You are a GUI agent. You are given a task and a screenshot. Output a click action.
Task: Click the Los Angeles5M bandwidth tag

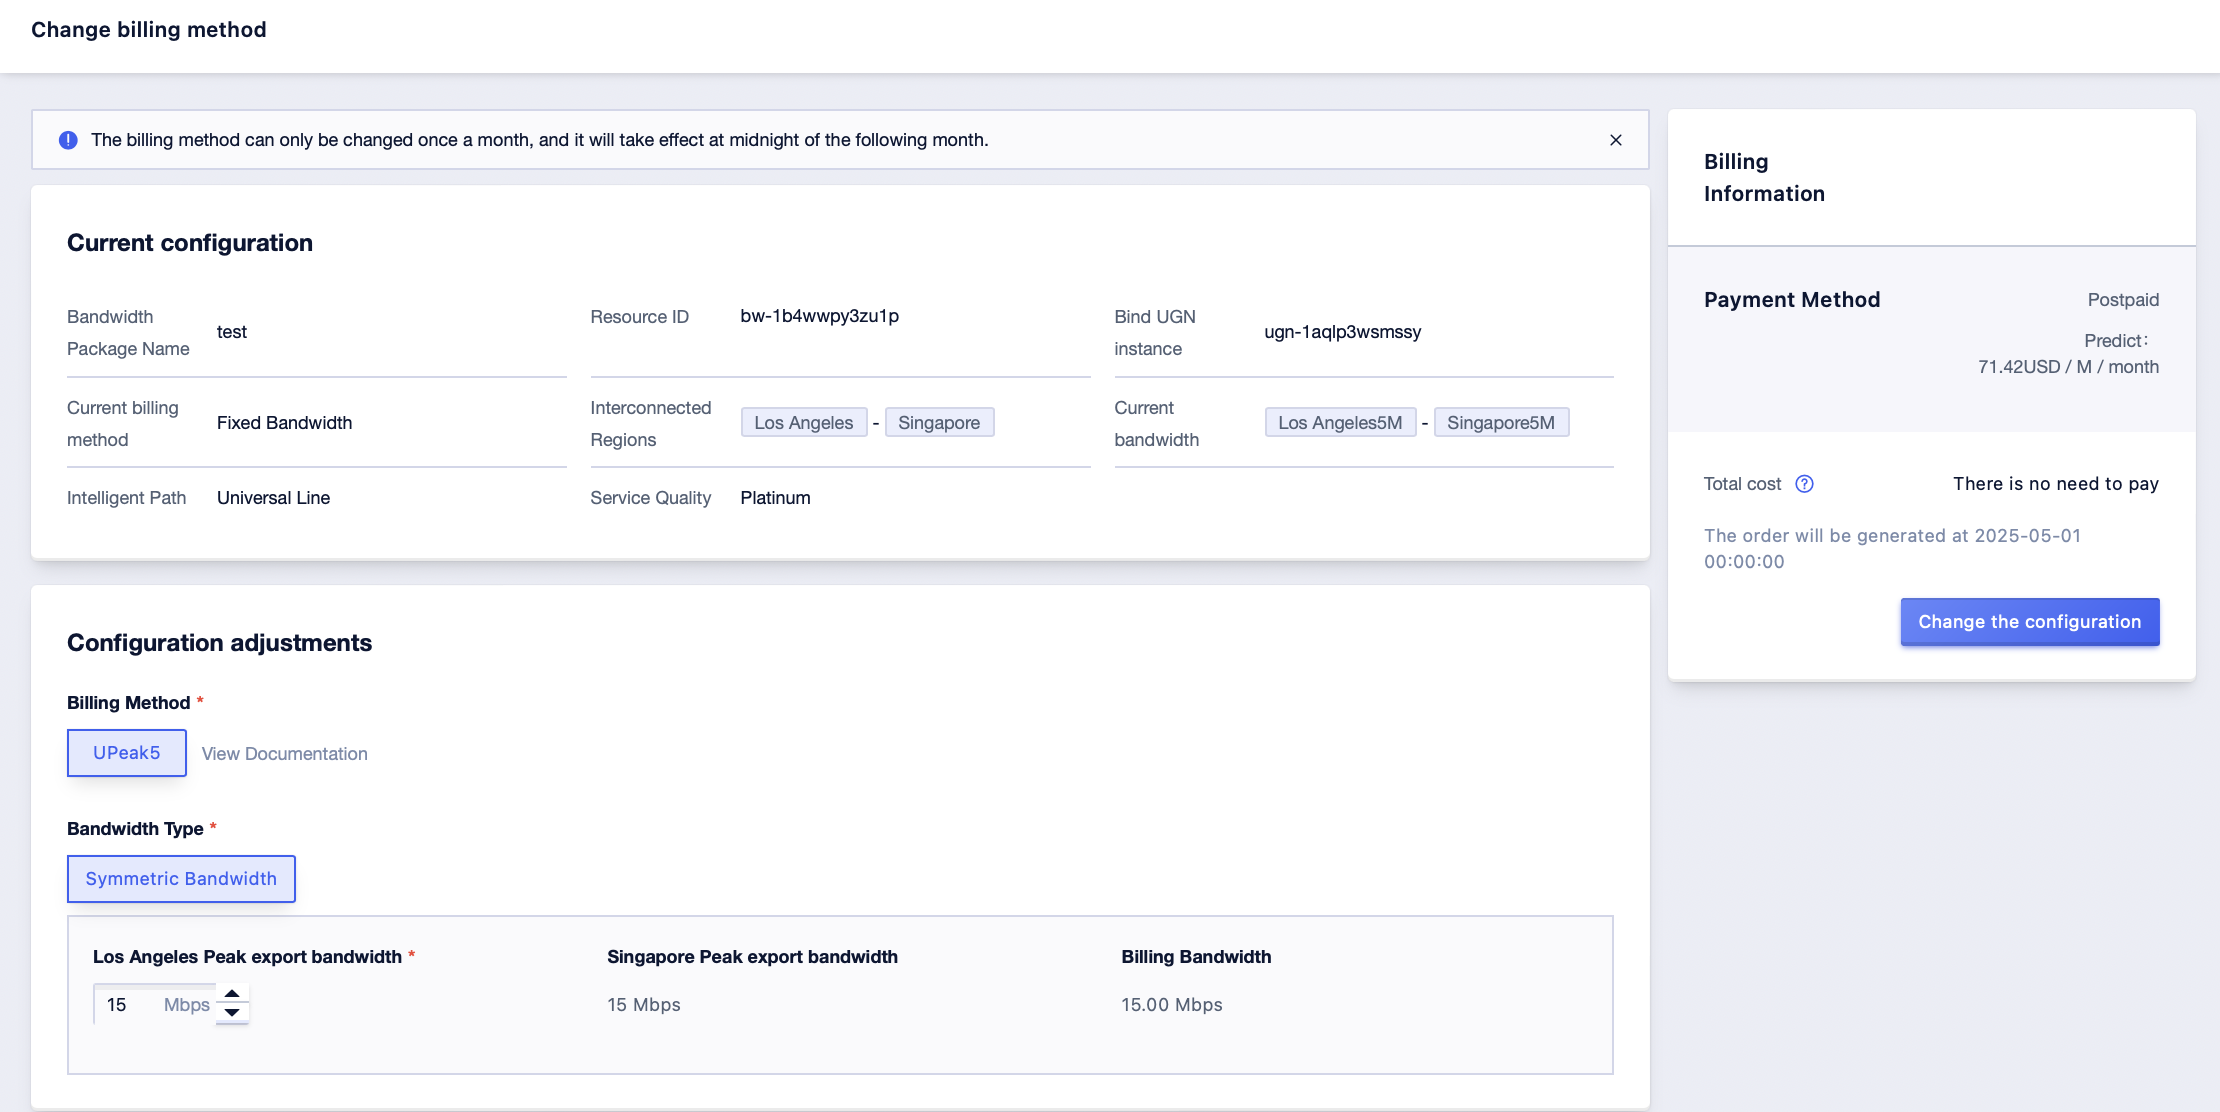point(1340,423)
